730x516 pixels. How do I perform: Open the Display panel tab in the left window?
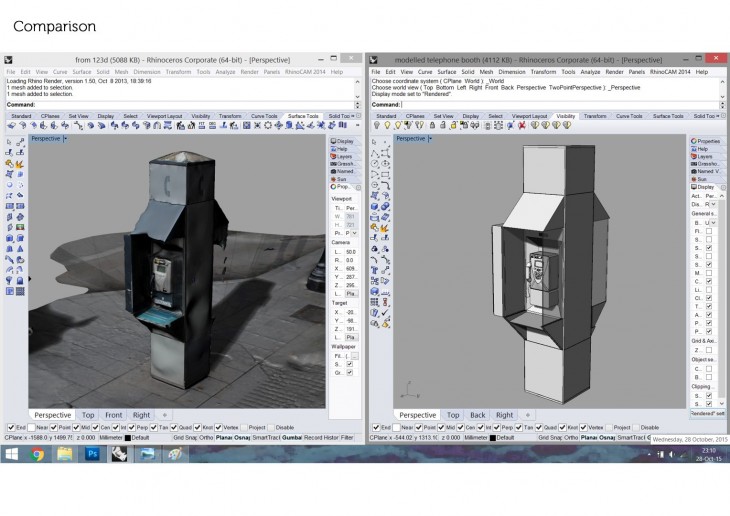click(344, 141)
